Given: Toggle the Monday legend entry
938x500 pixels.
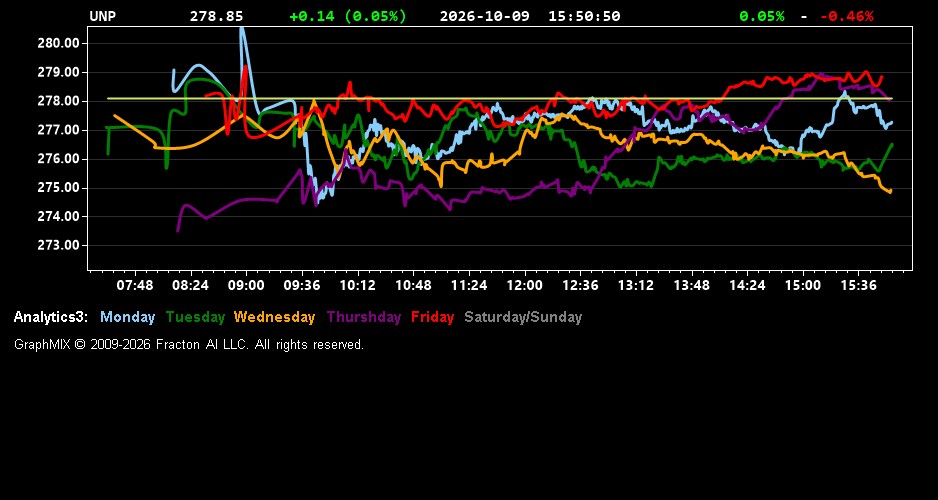Looking at the screenshot, I should pyautogui.click(x=127, y=317).
